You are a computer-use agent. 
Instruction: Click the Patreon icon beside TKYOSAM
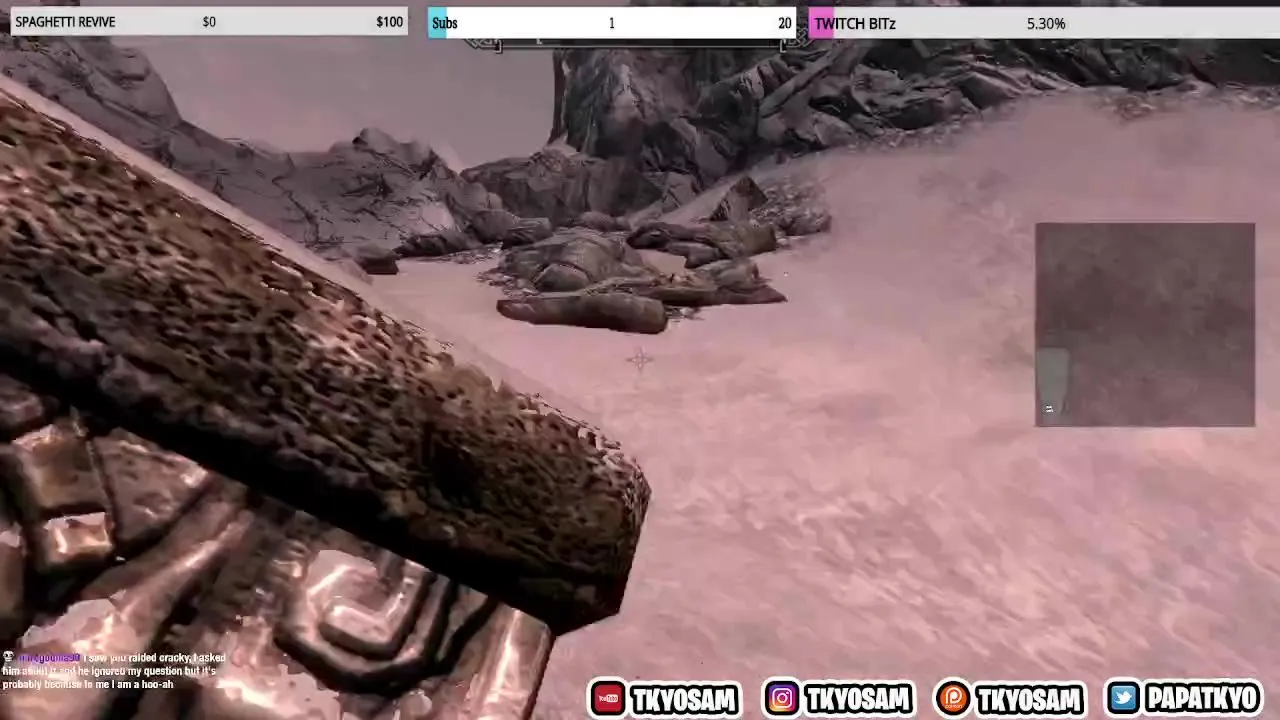[952, 698]
